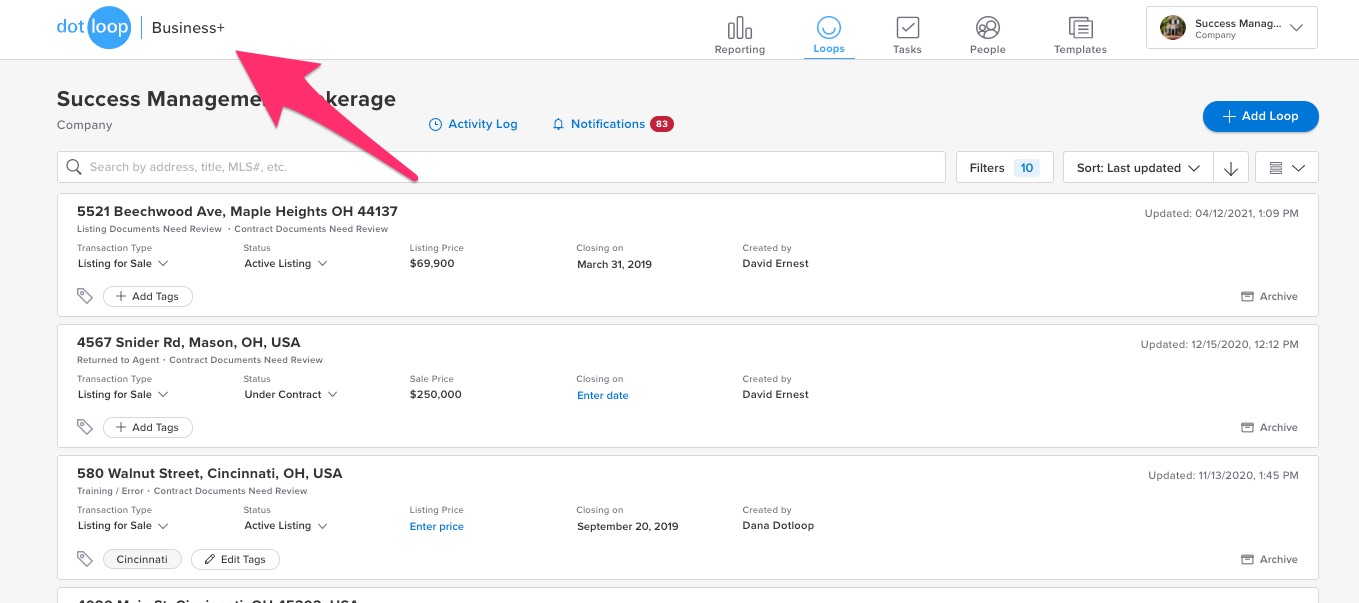Focus the loop search field
1359x603 pixels.
[x=501, y=167]
